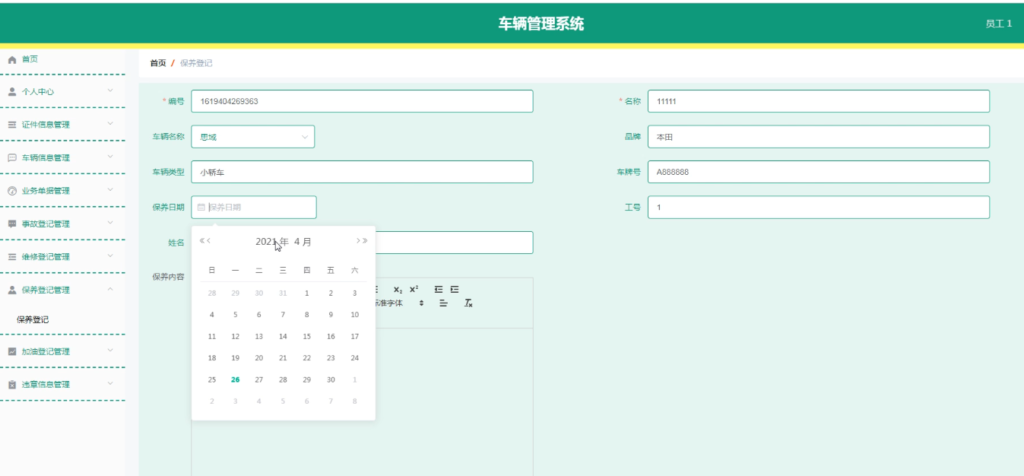The height and width of the screenshot is (476, 1024).
Task: Apply superscript formatting in editor toolbar
Action: pyautogui.click(x=414, y=289)
